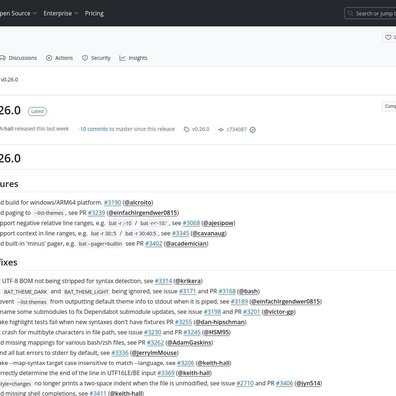Open issue #3230
This screenshot has width=396, height=396.
pos(153,332)
